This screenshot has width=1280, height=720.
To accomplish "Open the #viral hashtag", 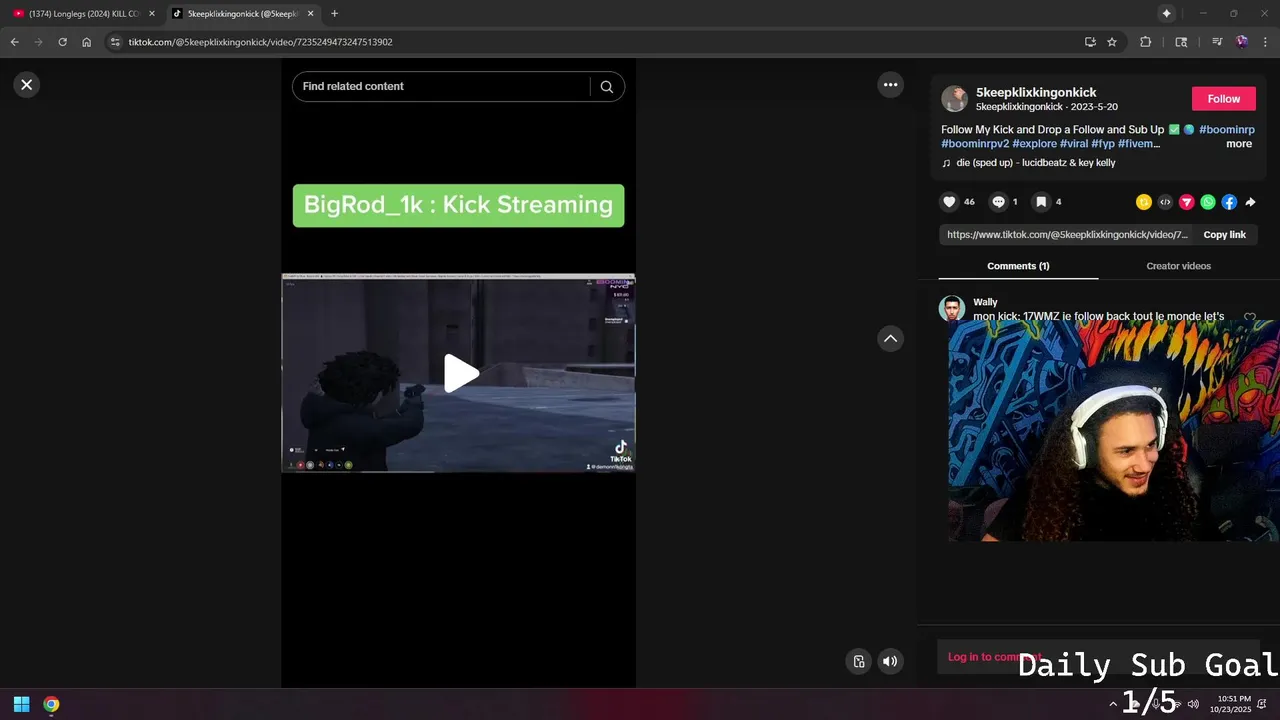I will click(x=1074, y=144).
